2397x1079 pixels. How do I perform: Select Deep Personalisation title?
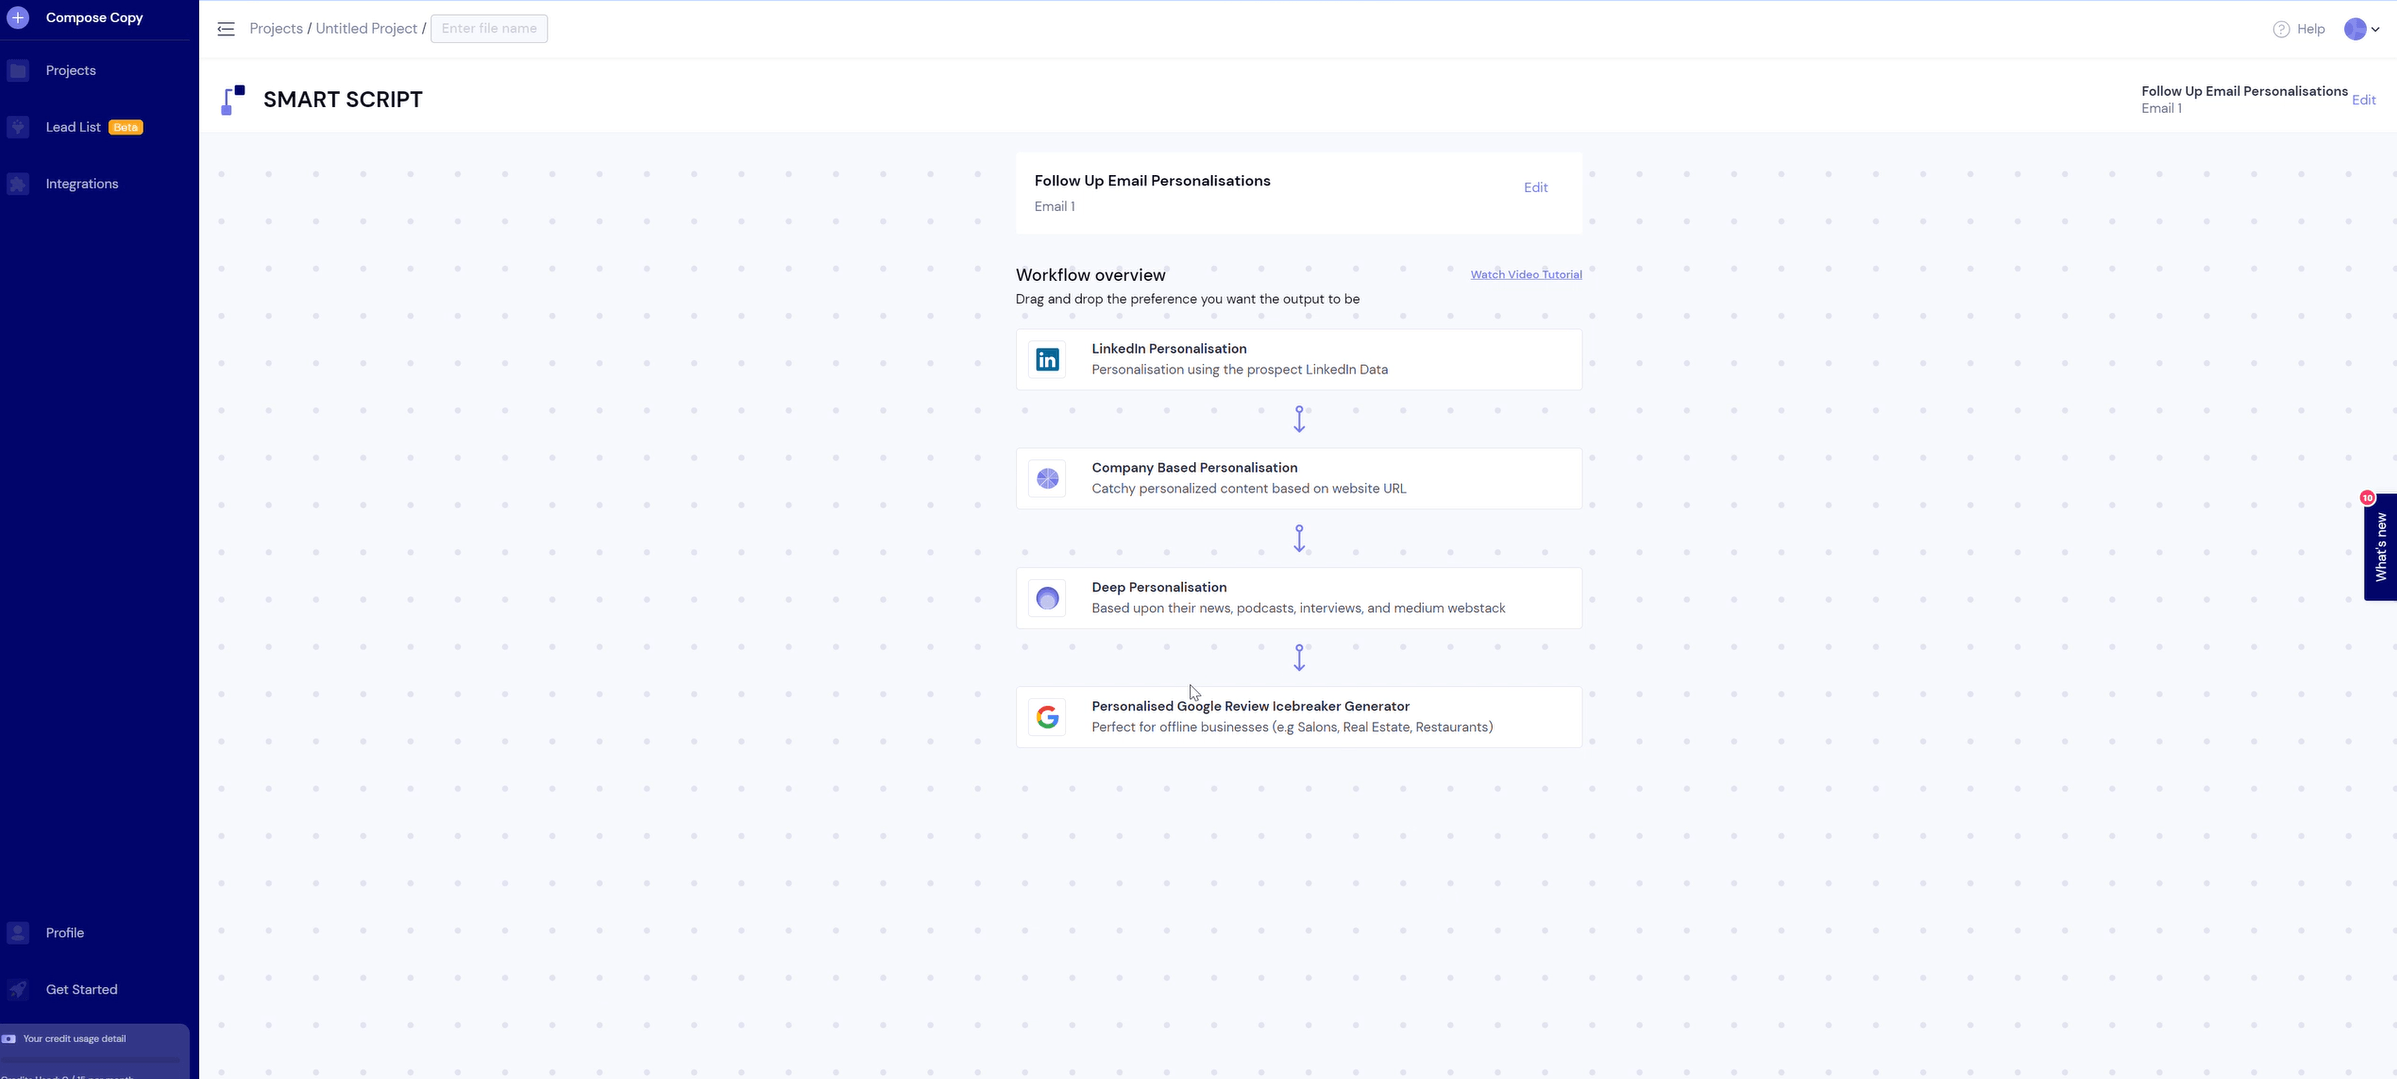pos(1159,587)
